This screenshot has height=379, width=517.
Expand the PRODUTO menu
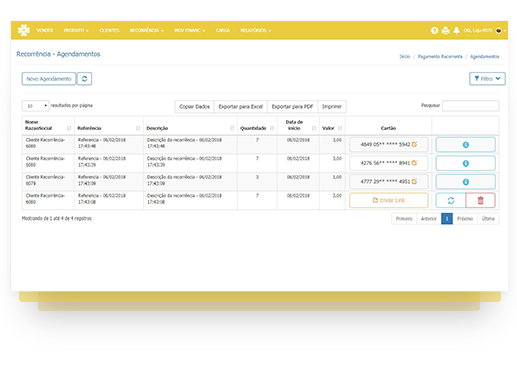(76, 30)
